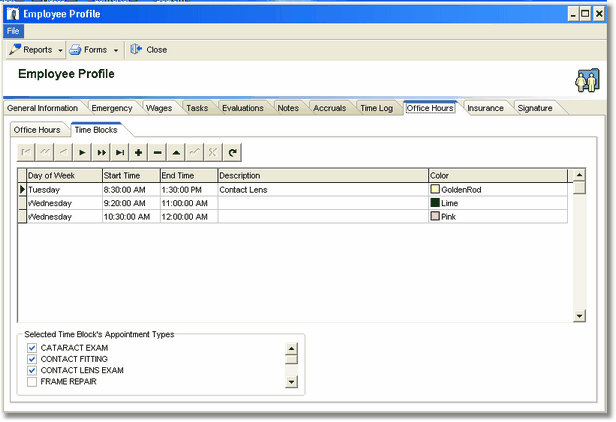Open the Insurance tab
The height and width of the screenshot is (422, 616).
(486, 108)
